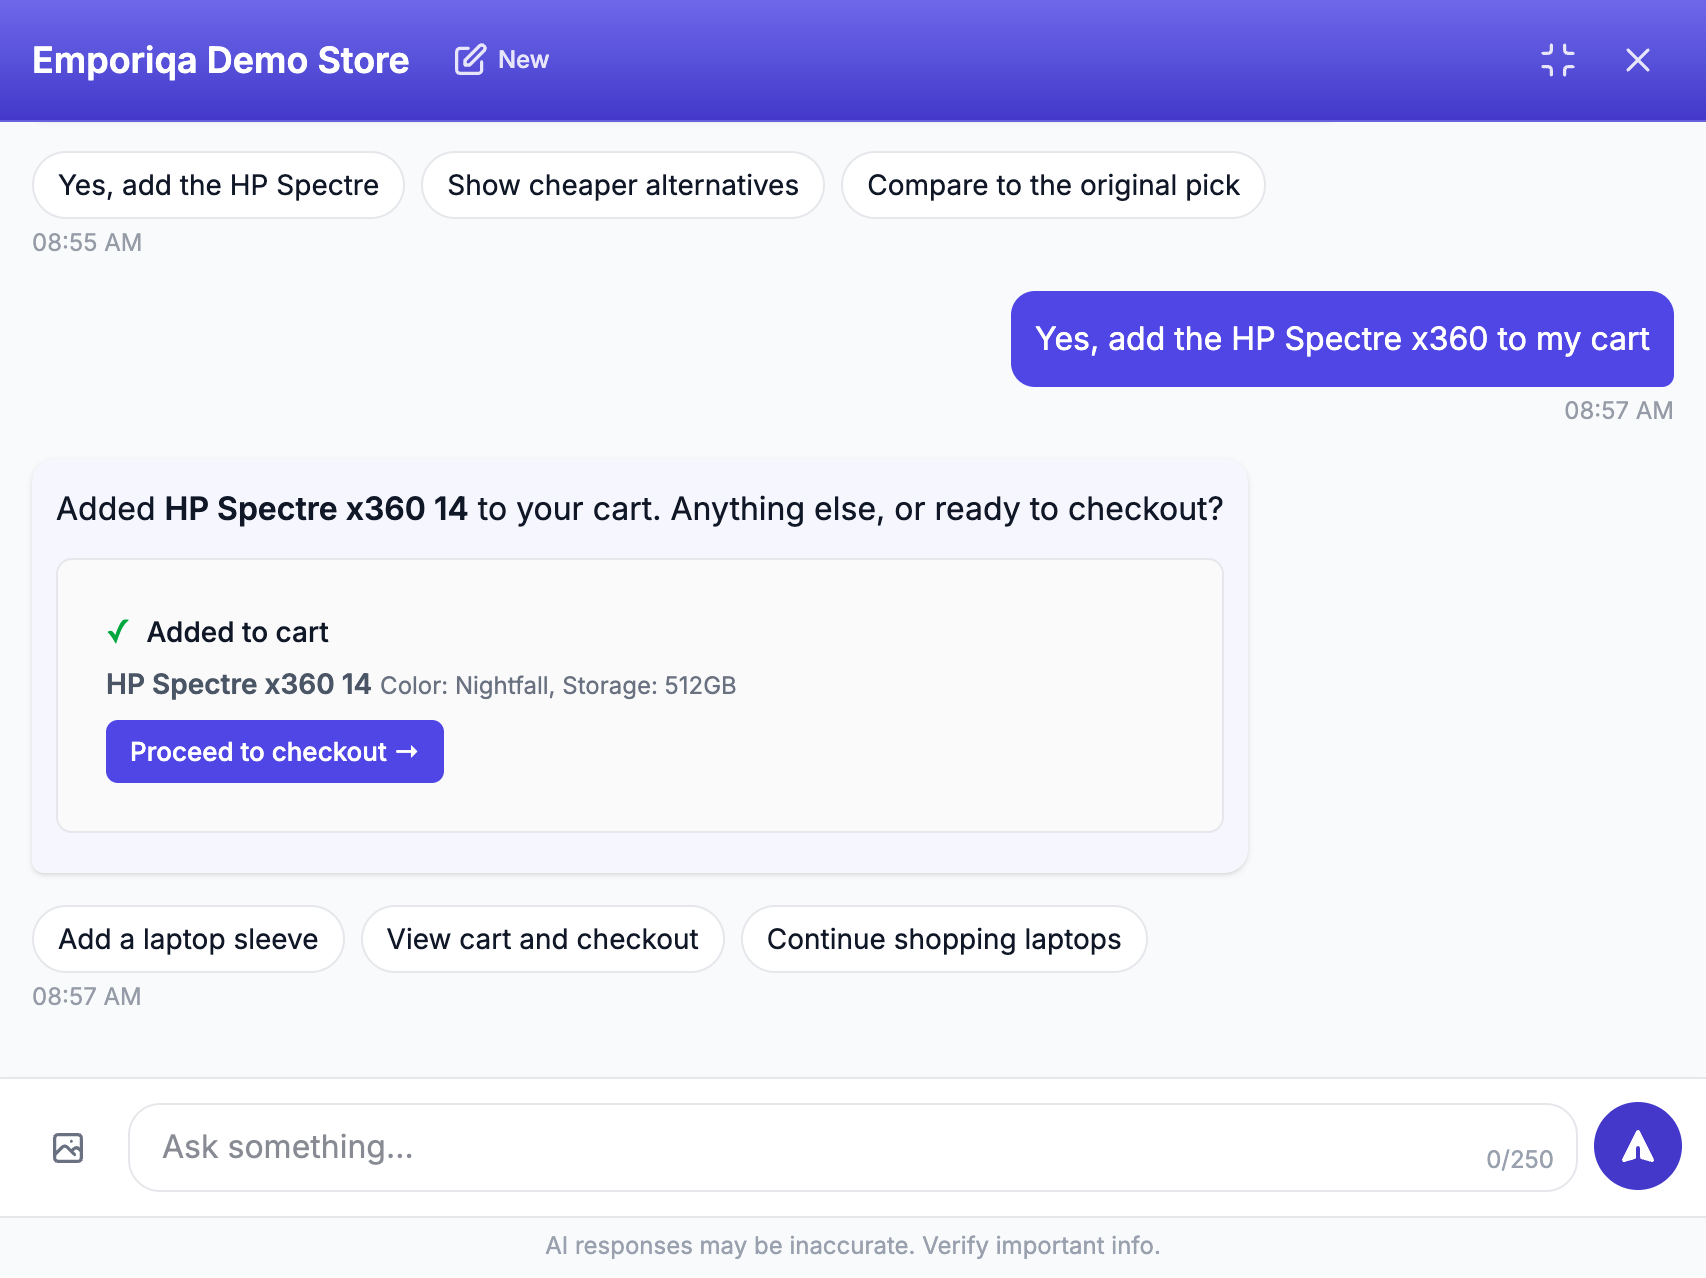The image size is (1706, 1278).
Task: Click 'Yes, add the HP Spectre' suggestion chip
Action: tap(218, 185)
